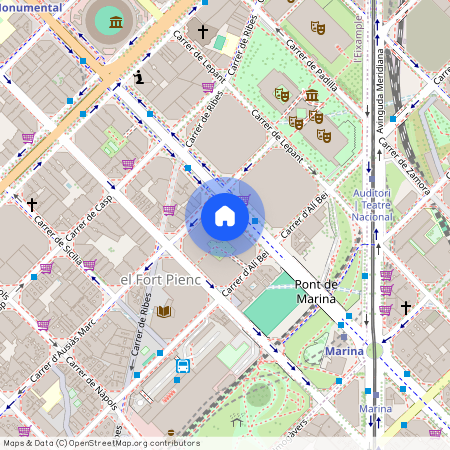Click the Carrer de Nàpols street label
Screen dimensions: 450x450
pyautogui.click(x=91, y=384)
